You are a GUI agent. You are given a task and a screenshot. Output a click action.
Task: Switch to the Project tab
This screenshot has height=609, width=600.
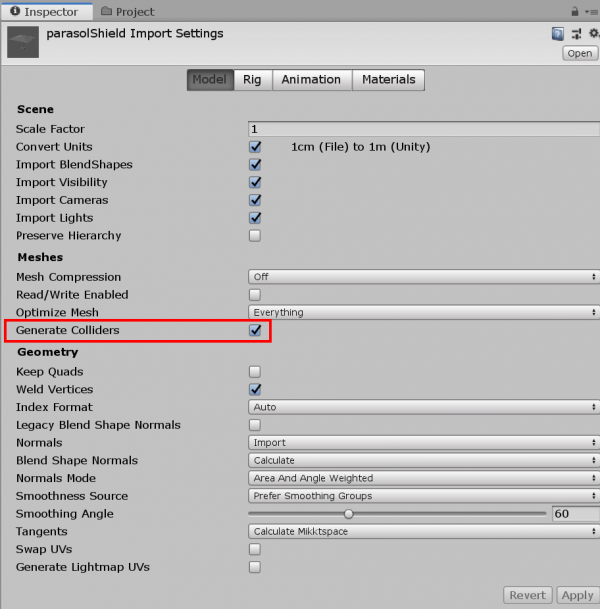128,11
